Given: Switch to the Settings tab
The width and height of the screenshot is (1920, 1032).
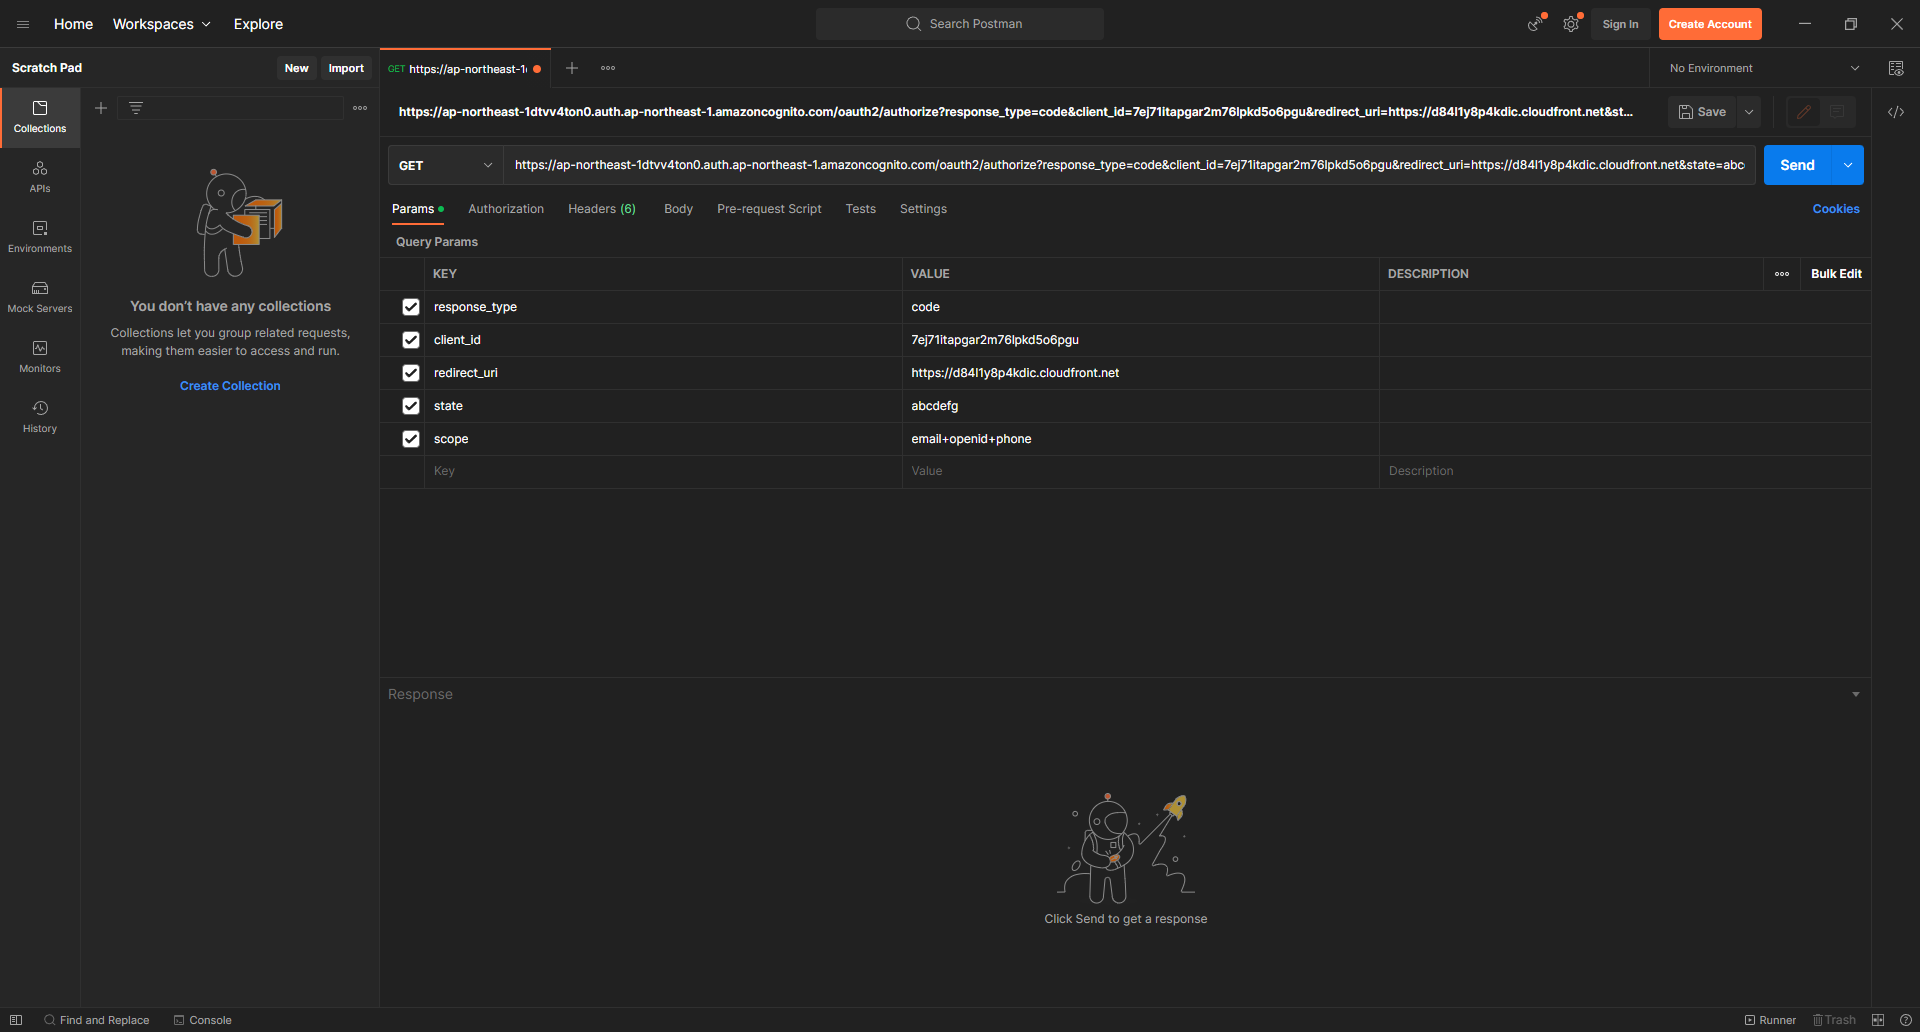Looking at the screenshot, I should [923, 209].
